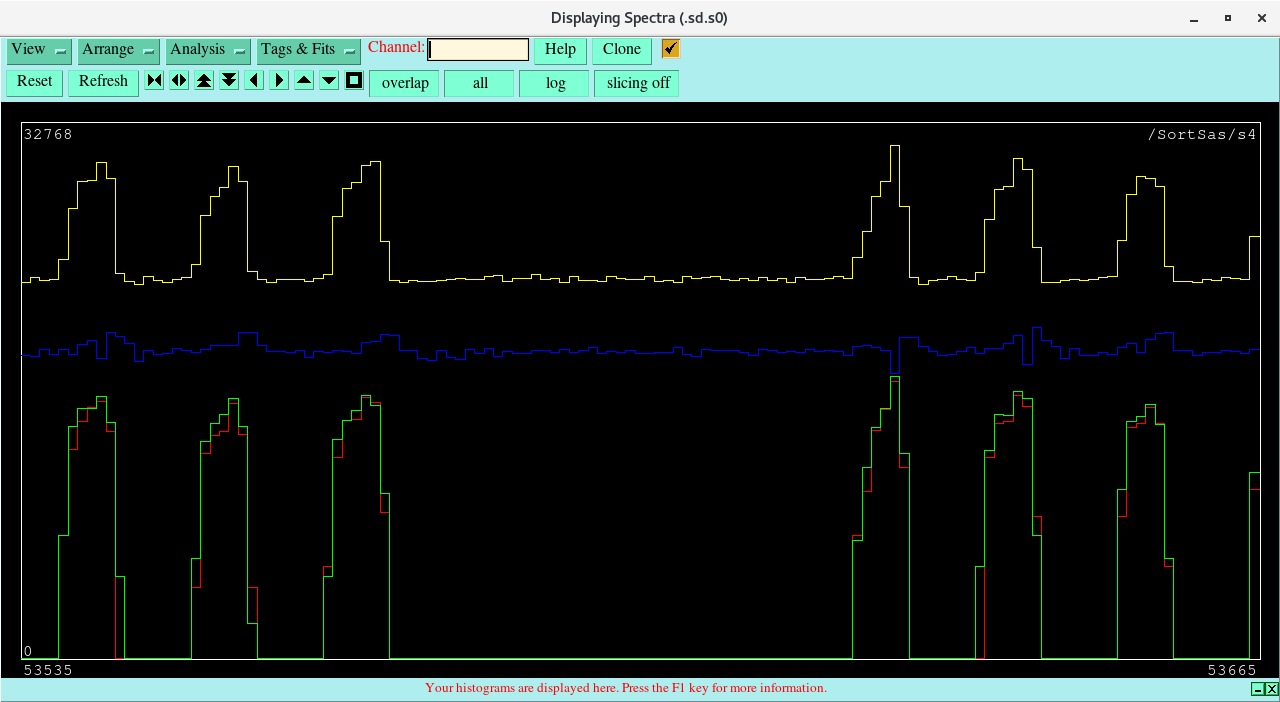The image size is (1280, 702).
Task: Click the horizontal expand (outward arrows) icon
Action: point(179,81)
